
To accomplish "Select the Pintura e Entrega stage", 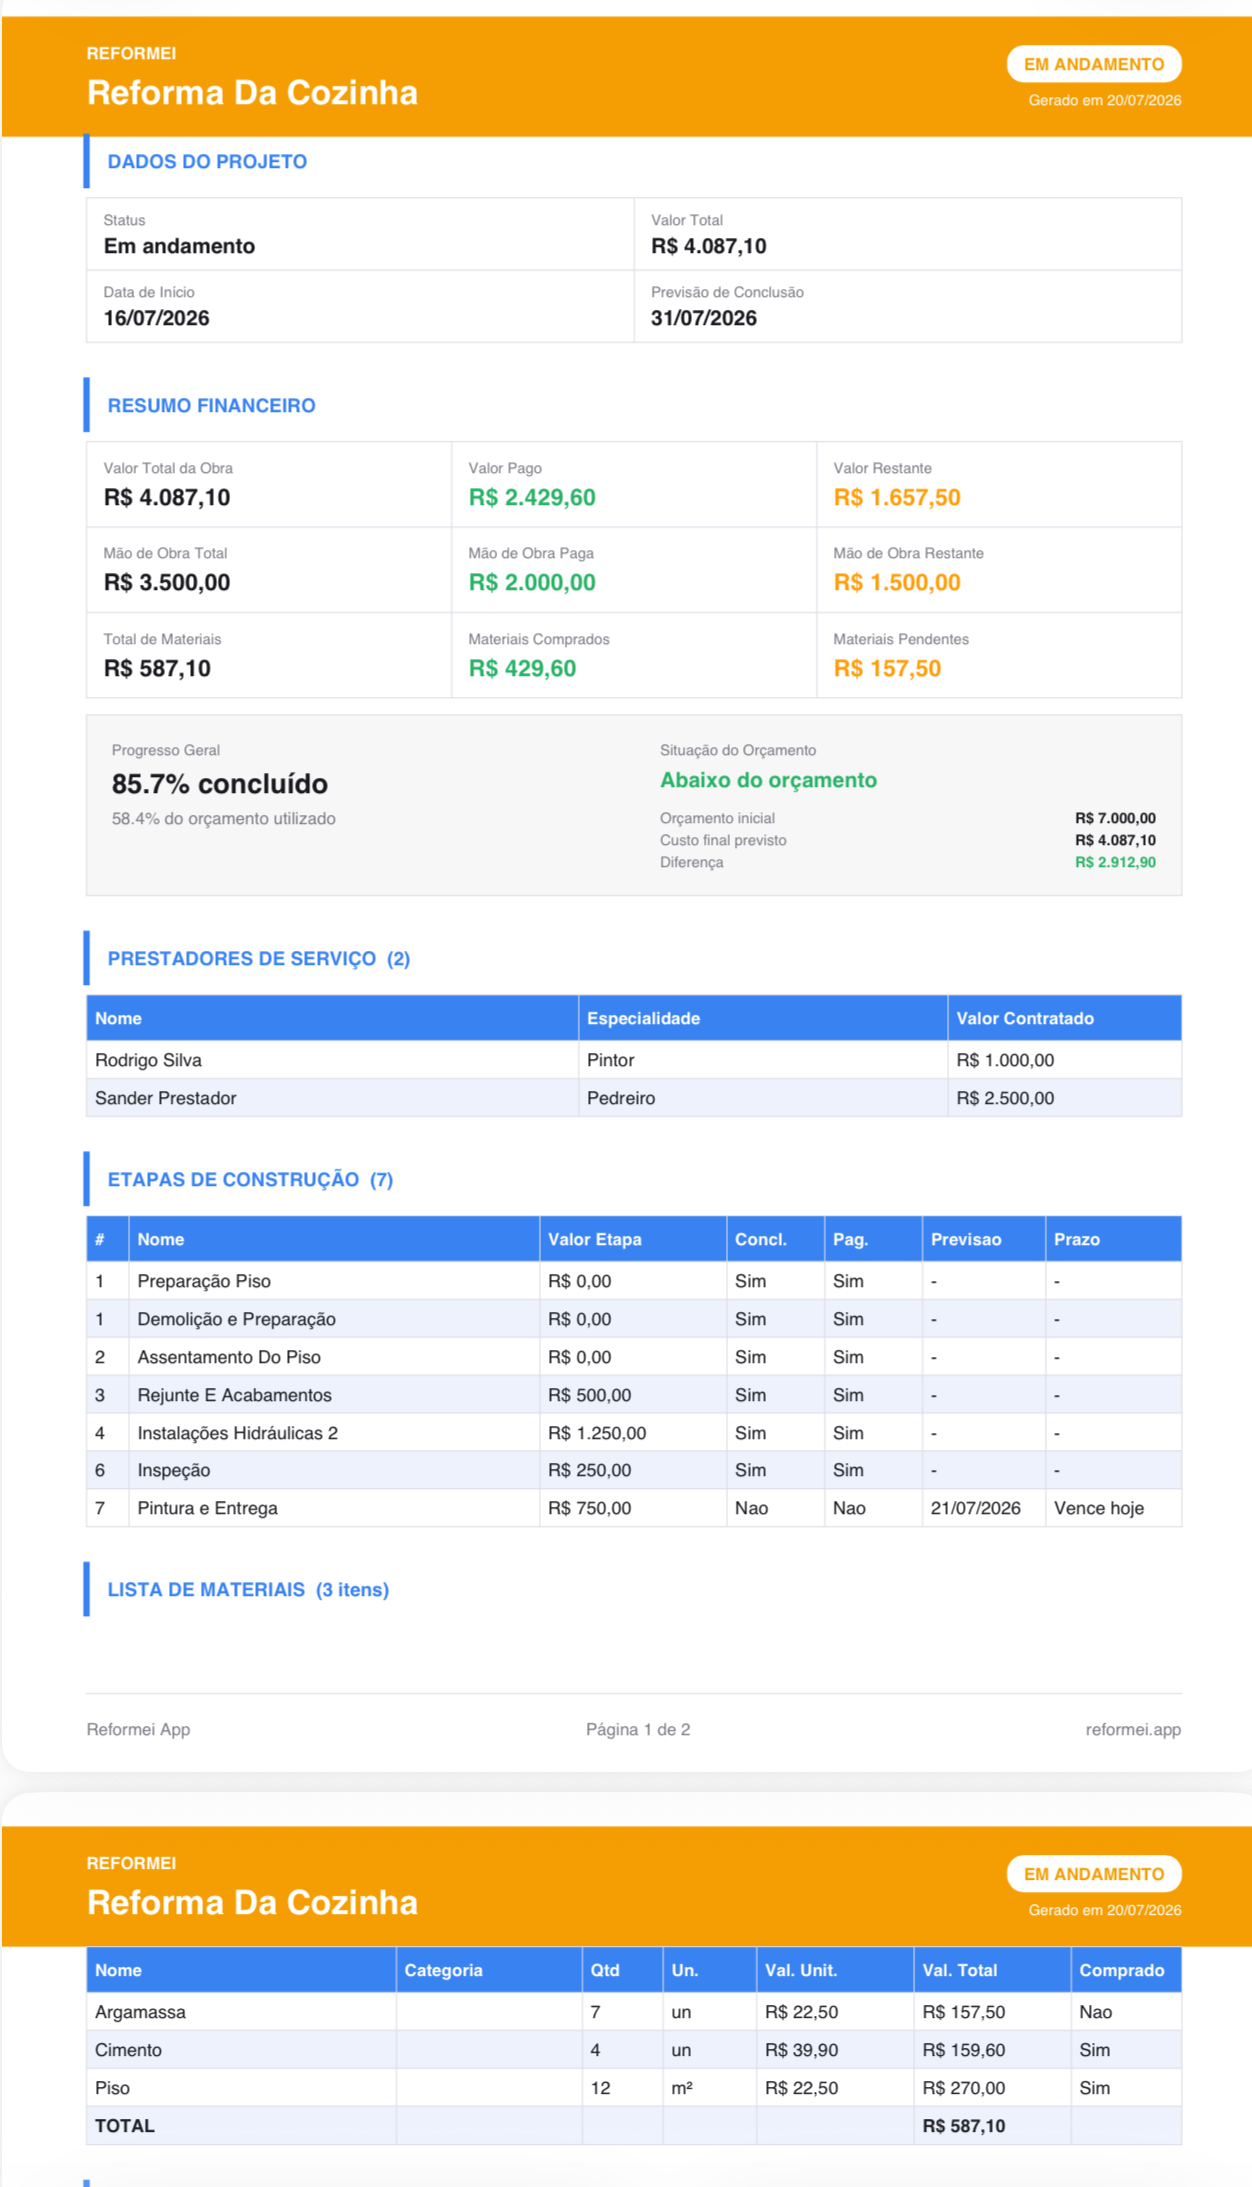I will 207,1508.
